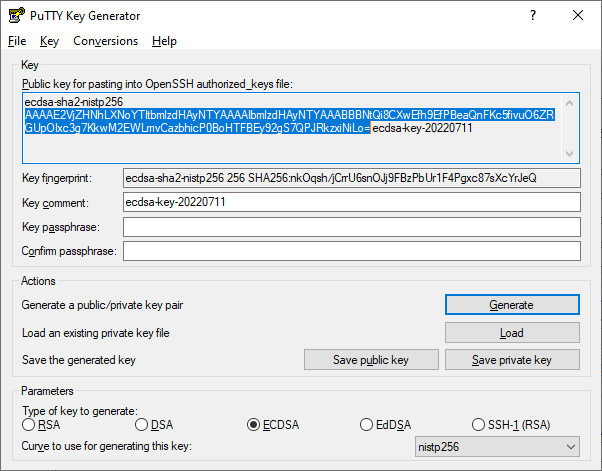Select the SSH-1 (RSA) option
The width and height of the screenshot is (602, 471).
(480, 425)
